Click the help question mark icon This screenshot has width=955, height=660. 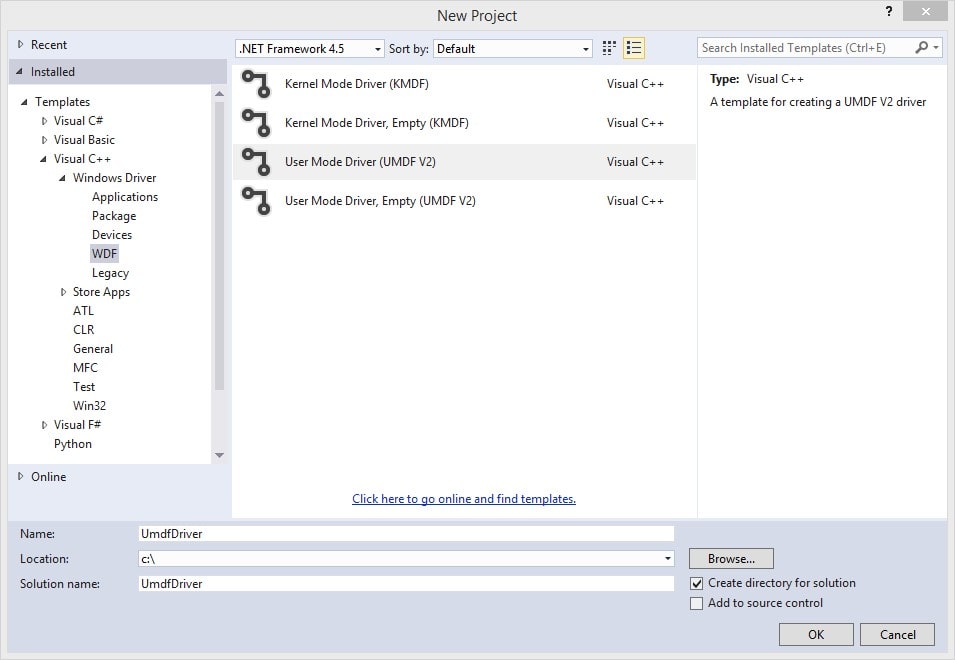point(889,12)
